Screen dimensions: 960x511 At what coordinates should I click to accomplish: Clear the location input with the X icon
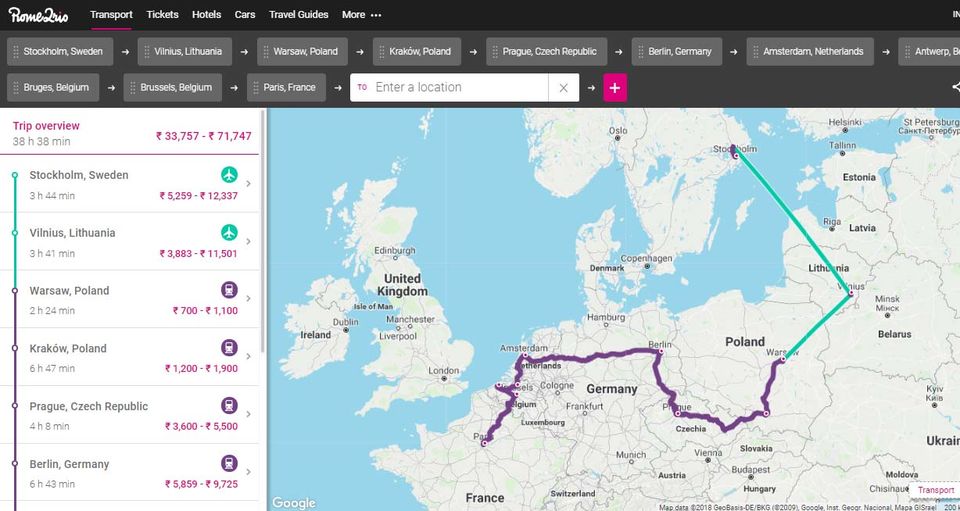pyautogui.click(x=563, y=88)
